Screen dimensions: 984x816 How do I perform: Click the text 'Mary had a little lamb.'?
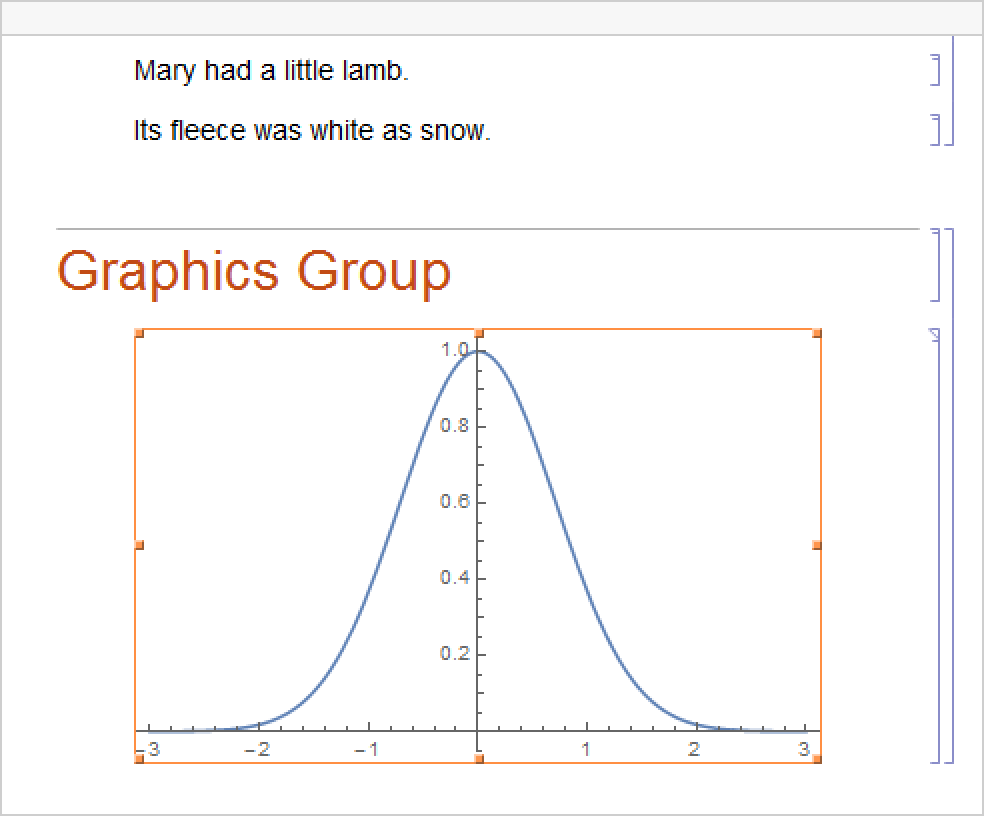click(x=271, y=71)
